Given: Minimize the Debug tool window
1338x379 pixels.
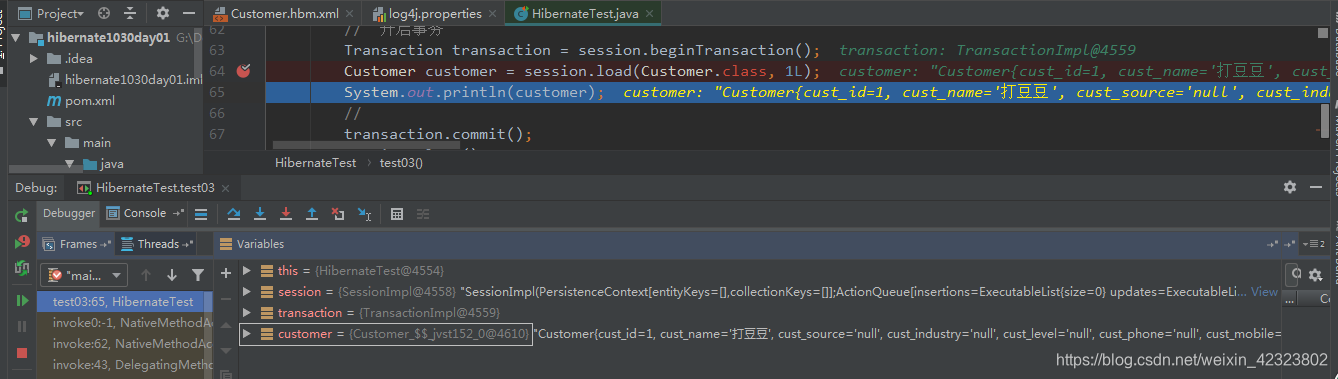Looking at the screenshot, I should pos(1316,187).
